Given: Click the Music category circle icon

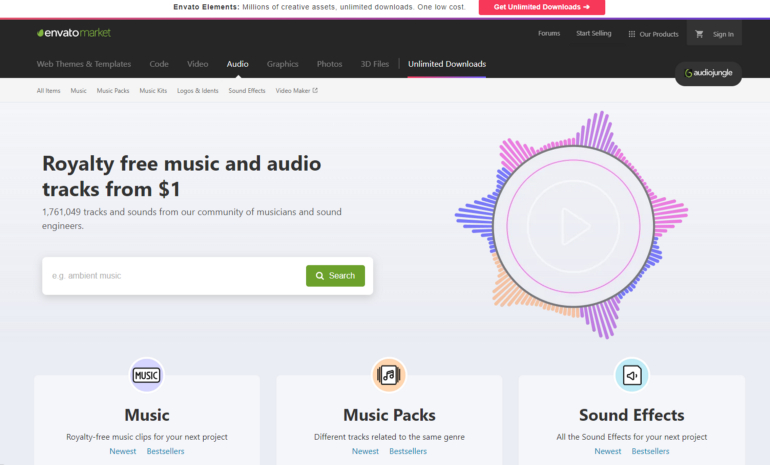Looking at the screenshot, I should (x=146, y=376).
